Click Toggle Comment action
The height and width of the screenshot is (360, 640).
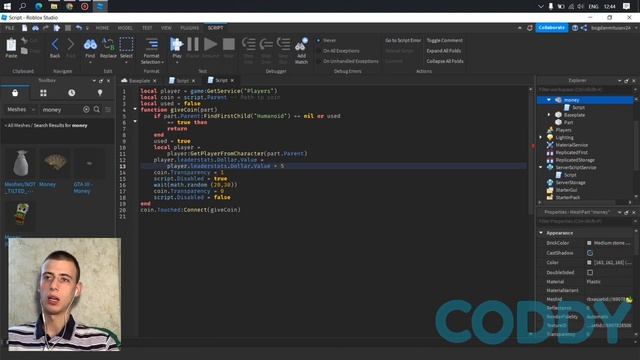444,40
